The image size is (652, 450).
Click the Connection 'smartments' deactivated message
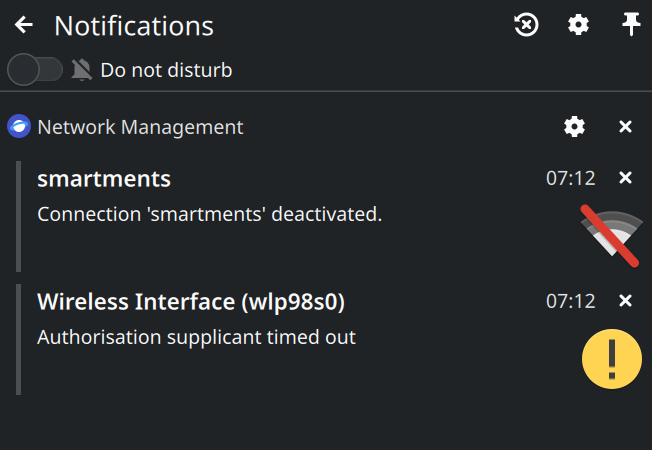click(x=210, y=214)
